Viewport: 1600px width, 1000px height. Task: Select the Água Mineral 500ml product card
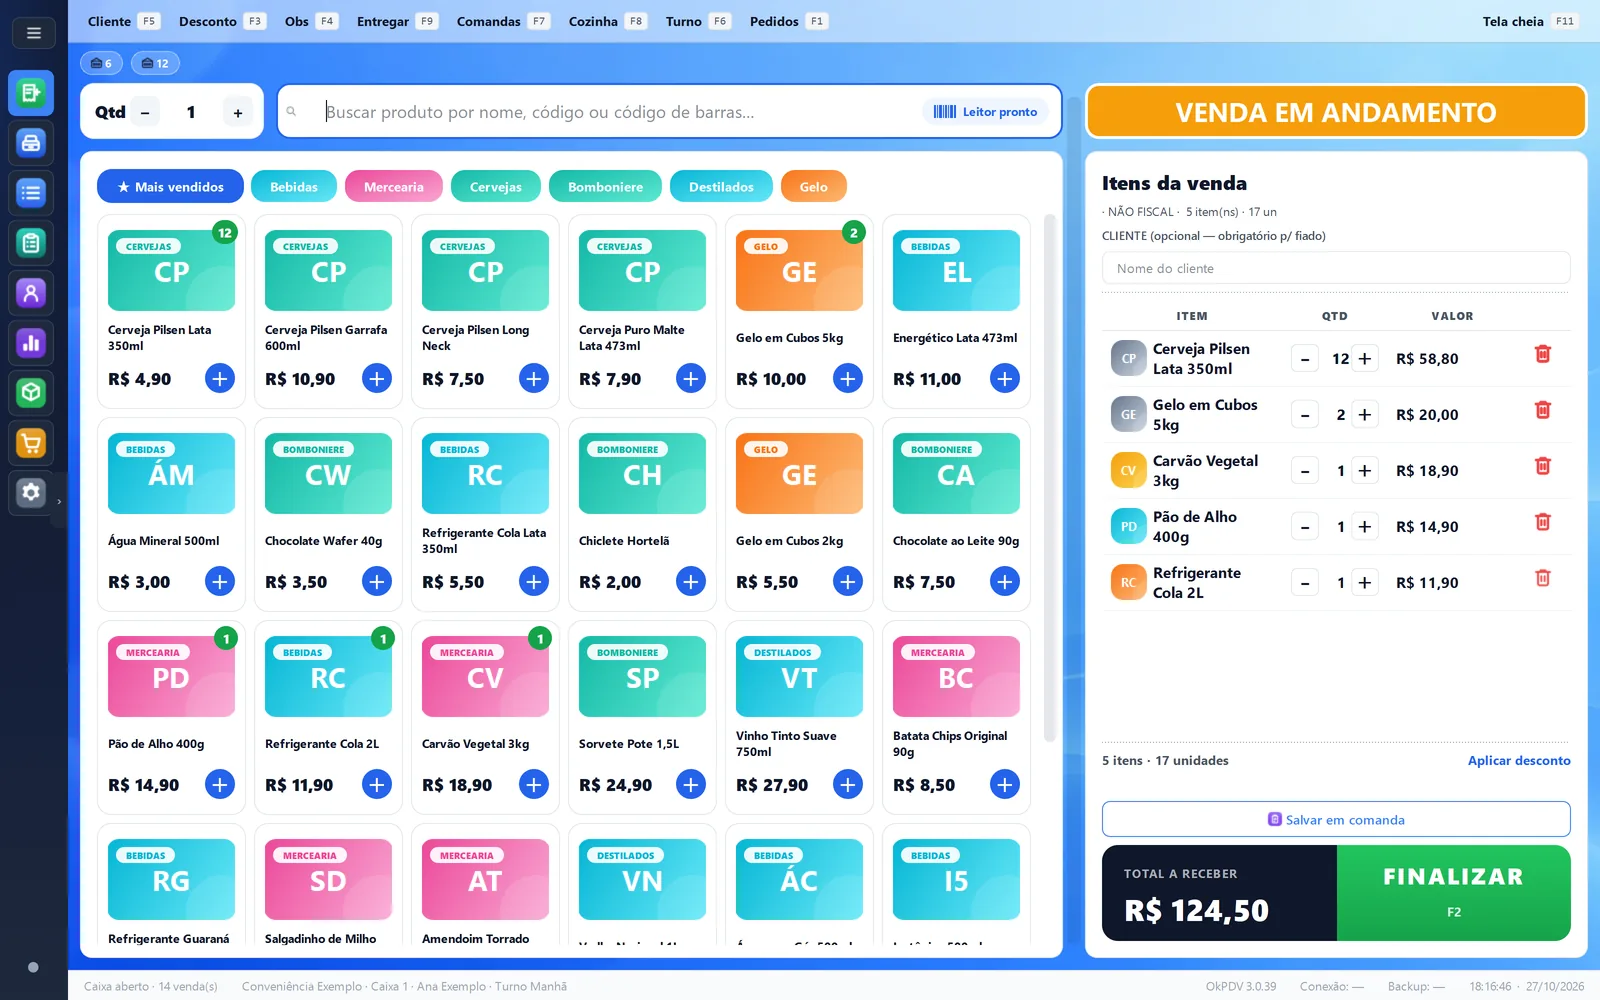point(171,514)
